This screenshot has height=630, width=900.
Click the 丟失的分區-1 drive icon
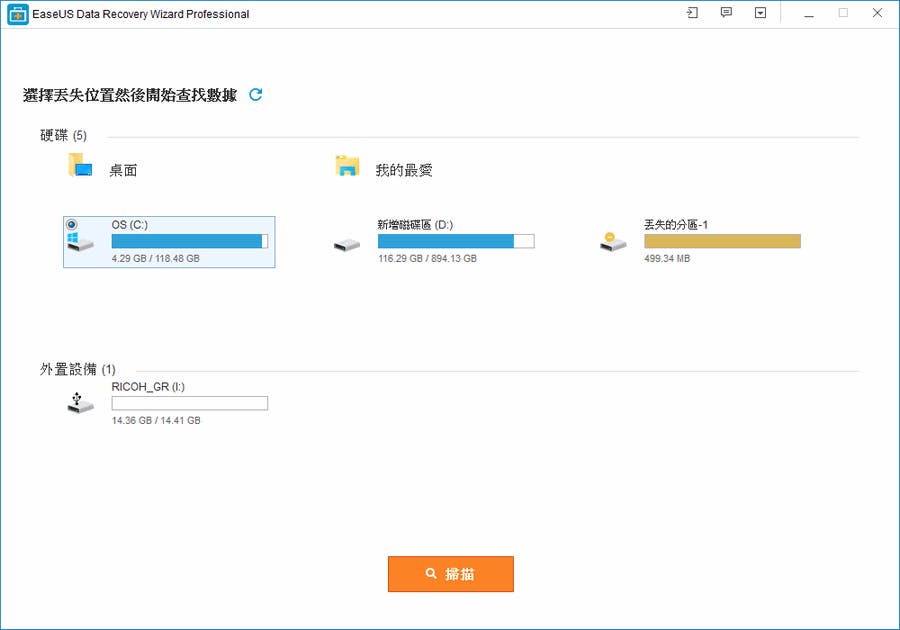pyautogui.click(x=613, y=242)
